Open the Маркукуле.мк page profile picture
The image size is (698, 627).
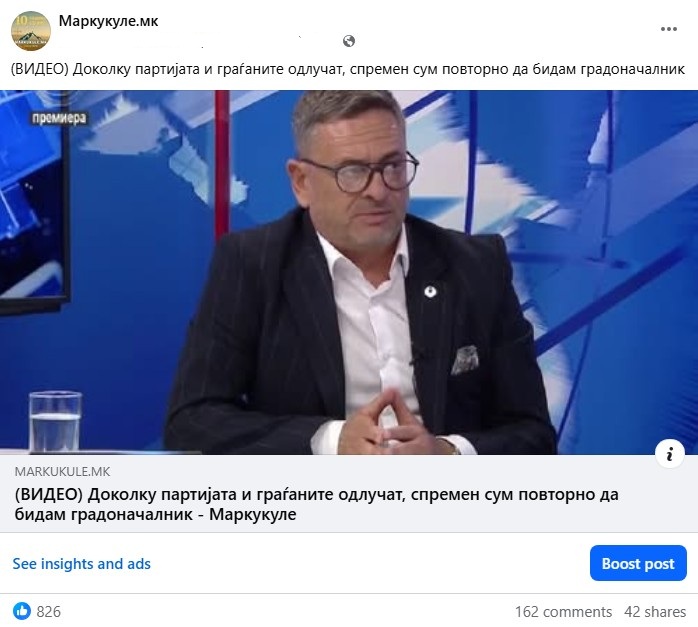(31, 31)
